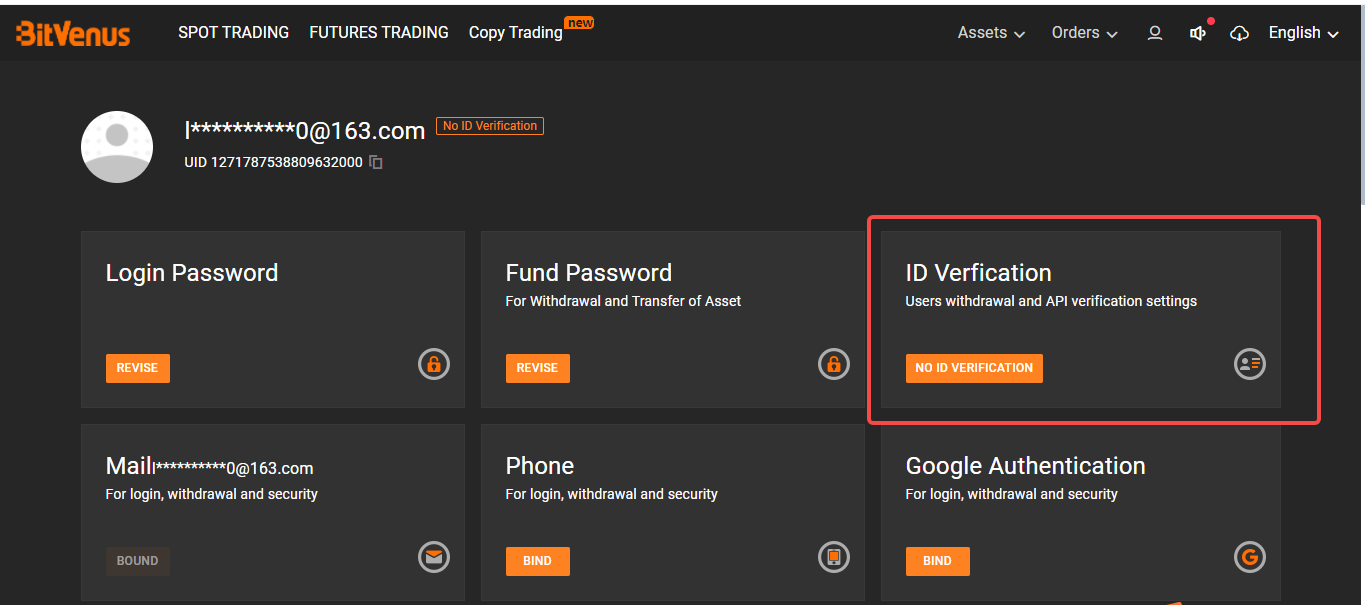1365x605 pixels.
Task: Open the announcements speaker icon
Action: 1197,33
